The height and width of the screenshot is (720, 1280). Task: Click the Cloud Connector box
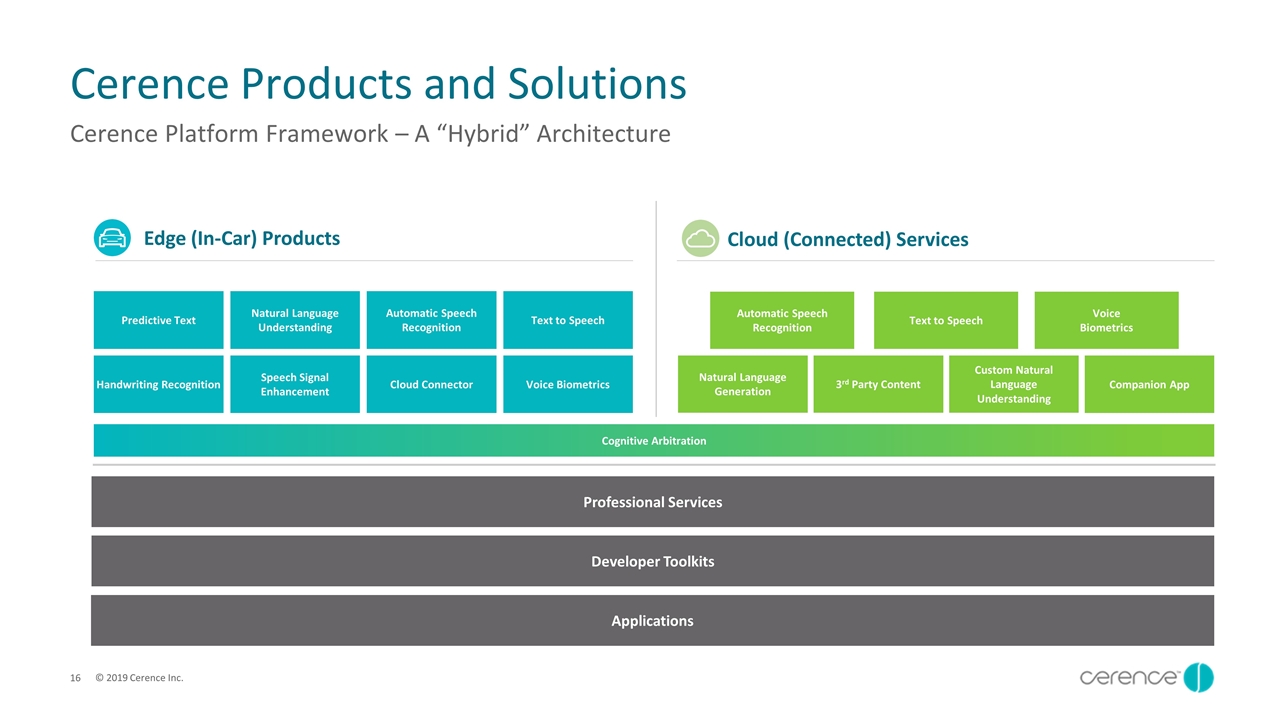[x=431, y=384]
